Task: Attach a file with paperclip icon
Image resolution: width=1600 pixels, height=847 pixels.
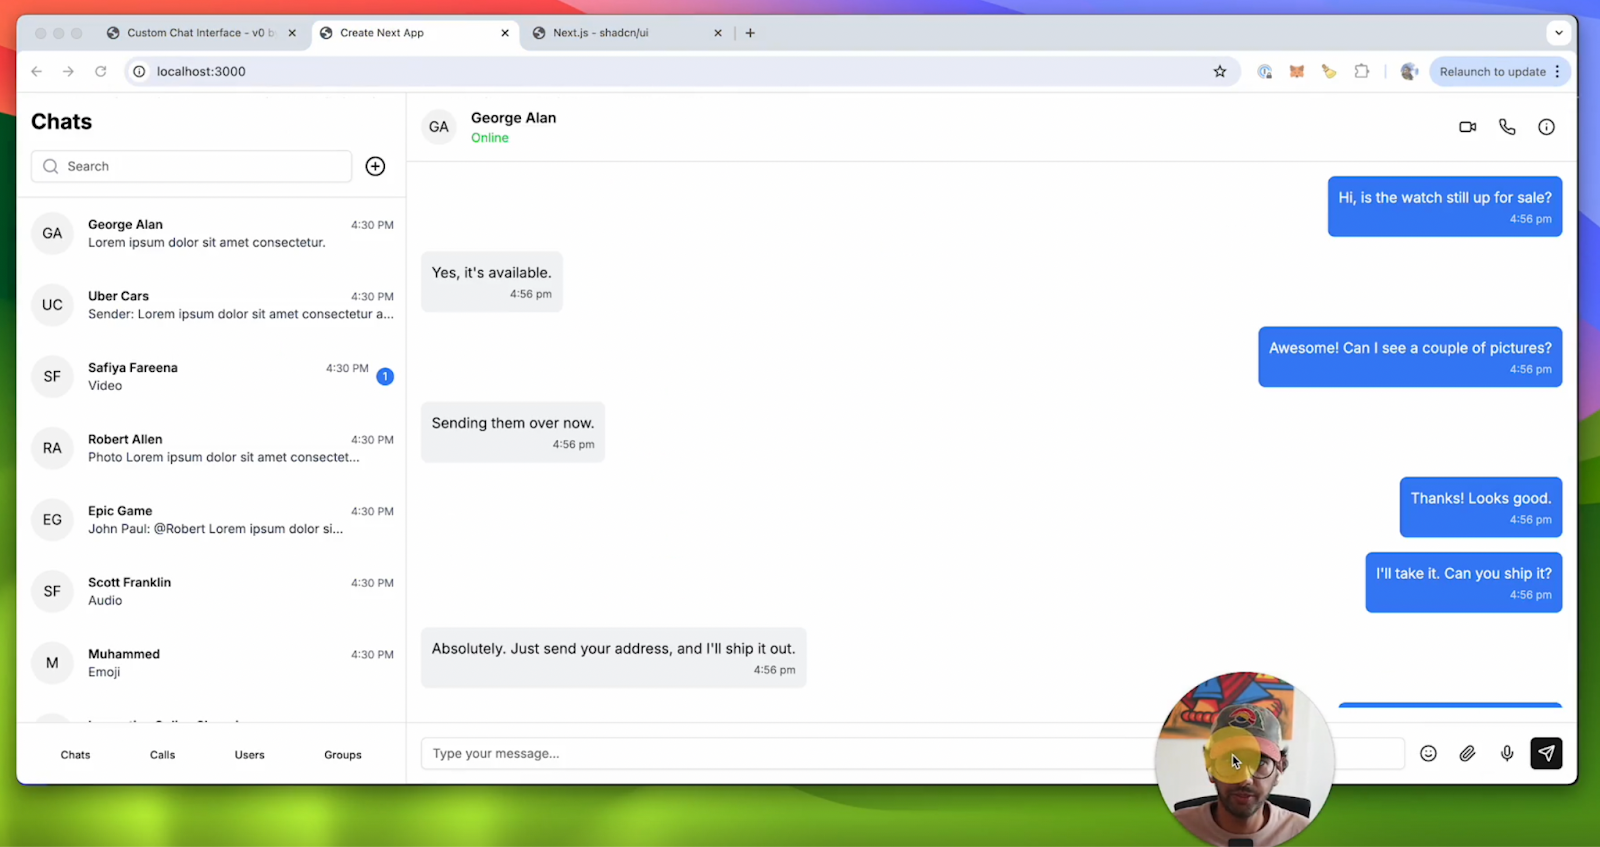Action: (x=1467, y=754)
